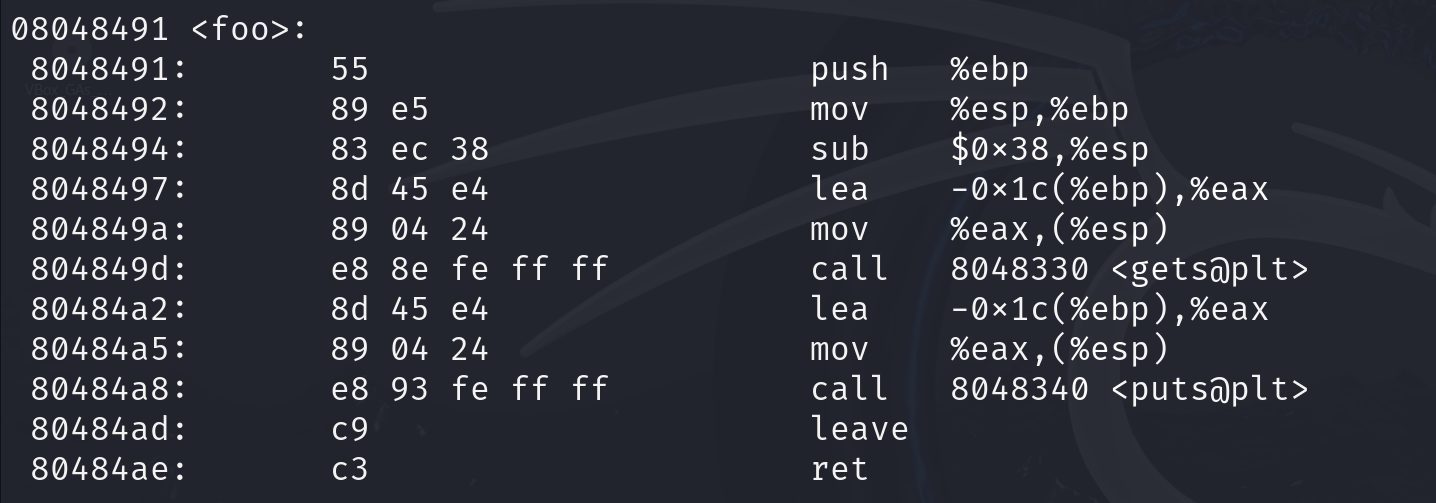Click the sub instruction mnemonic
This screenshot has width=1436, height=503.
pos(839,149)
